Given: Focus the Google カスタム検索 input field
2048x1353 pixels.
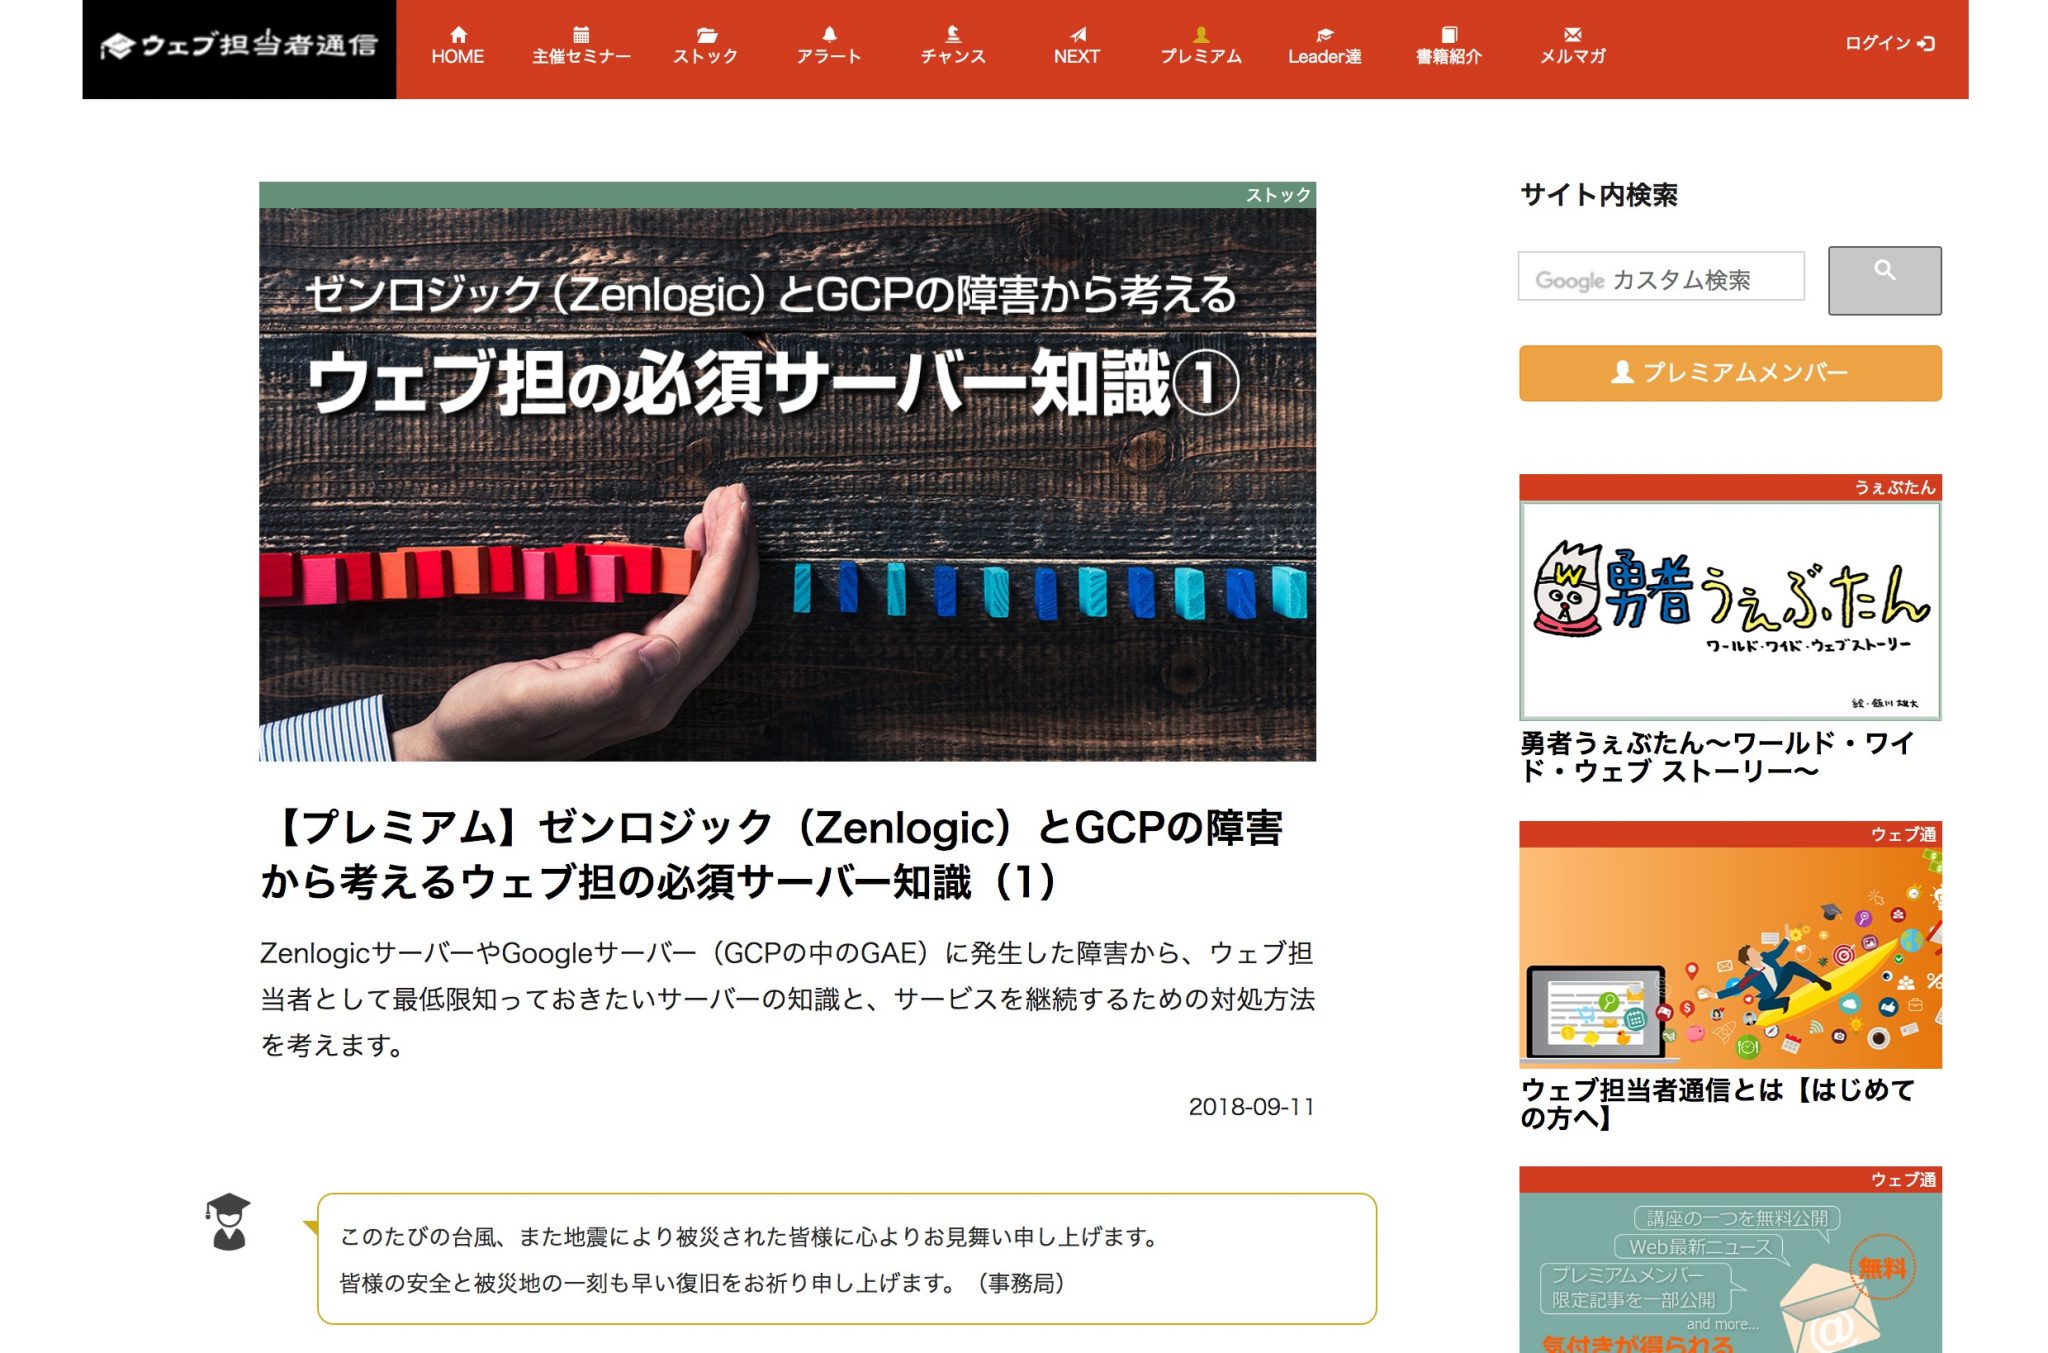Looking at the screenshot, I should (1661, 277).
